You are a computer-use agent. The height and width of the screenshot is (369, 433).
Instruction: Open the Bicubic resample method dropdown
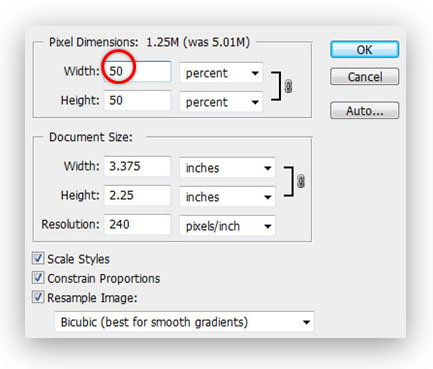click(184, 322)
